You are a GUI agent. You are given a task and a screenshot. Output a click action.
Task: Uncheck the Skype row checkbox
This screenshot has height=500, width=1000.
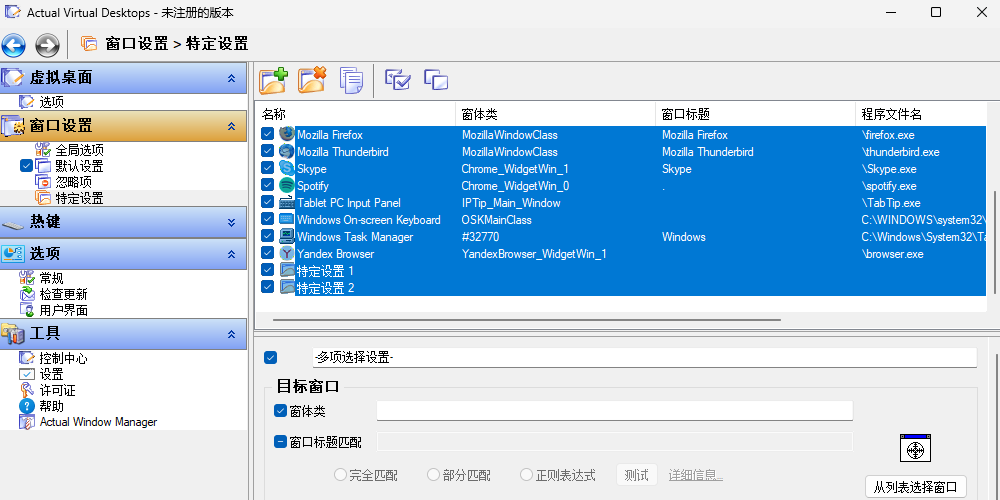pyautogui.click(x=267, y=168)
